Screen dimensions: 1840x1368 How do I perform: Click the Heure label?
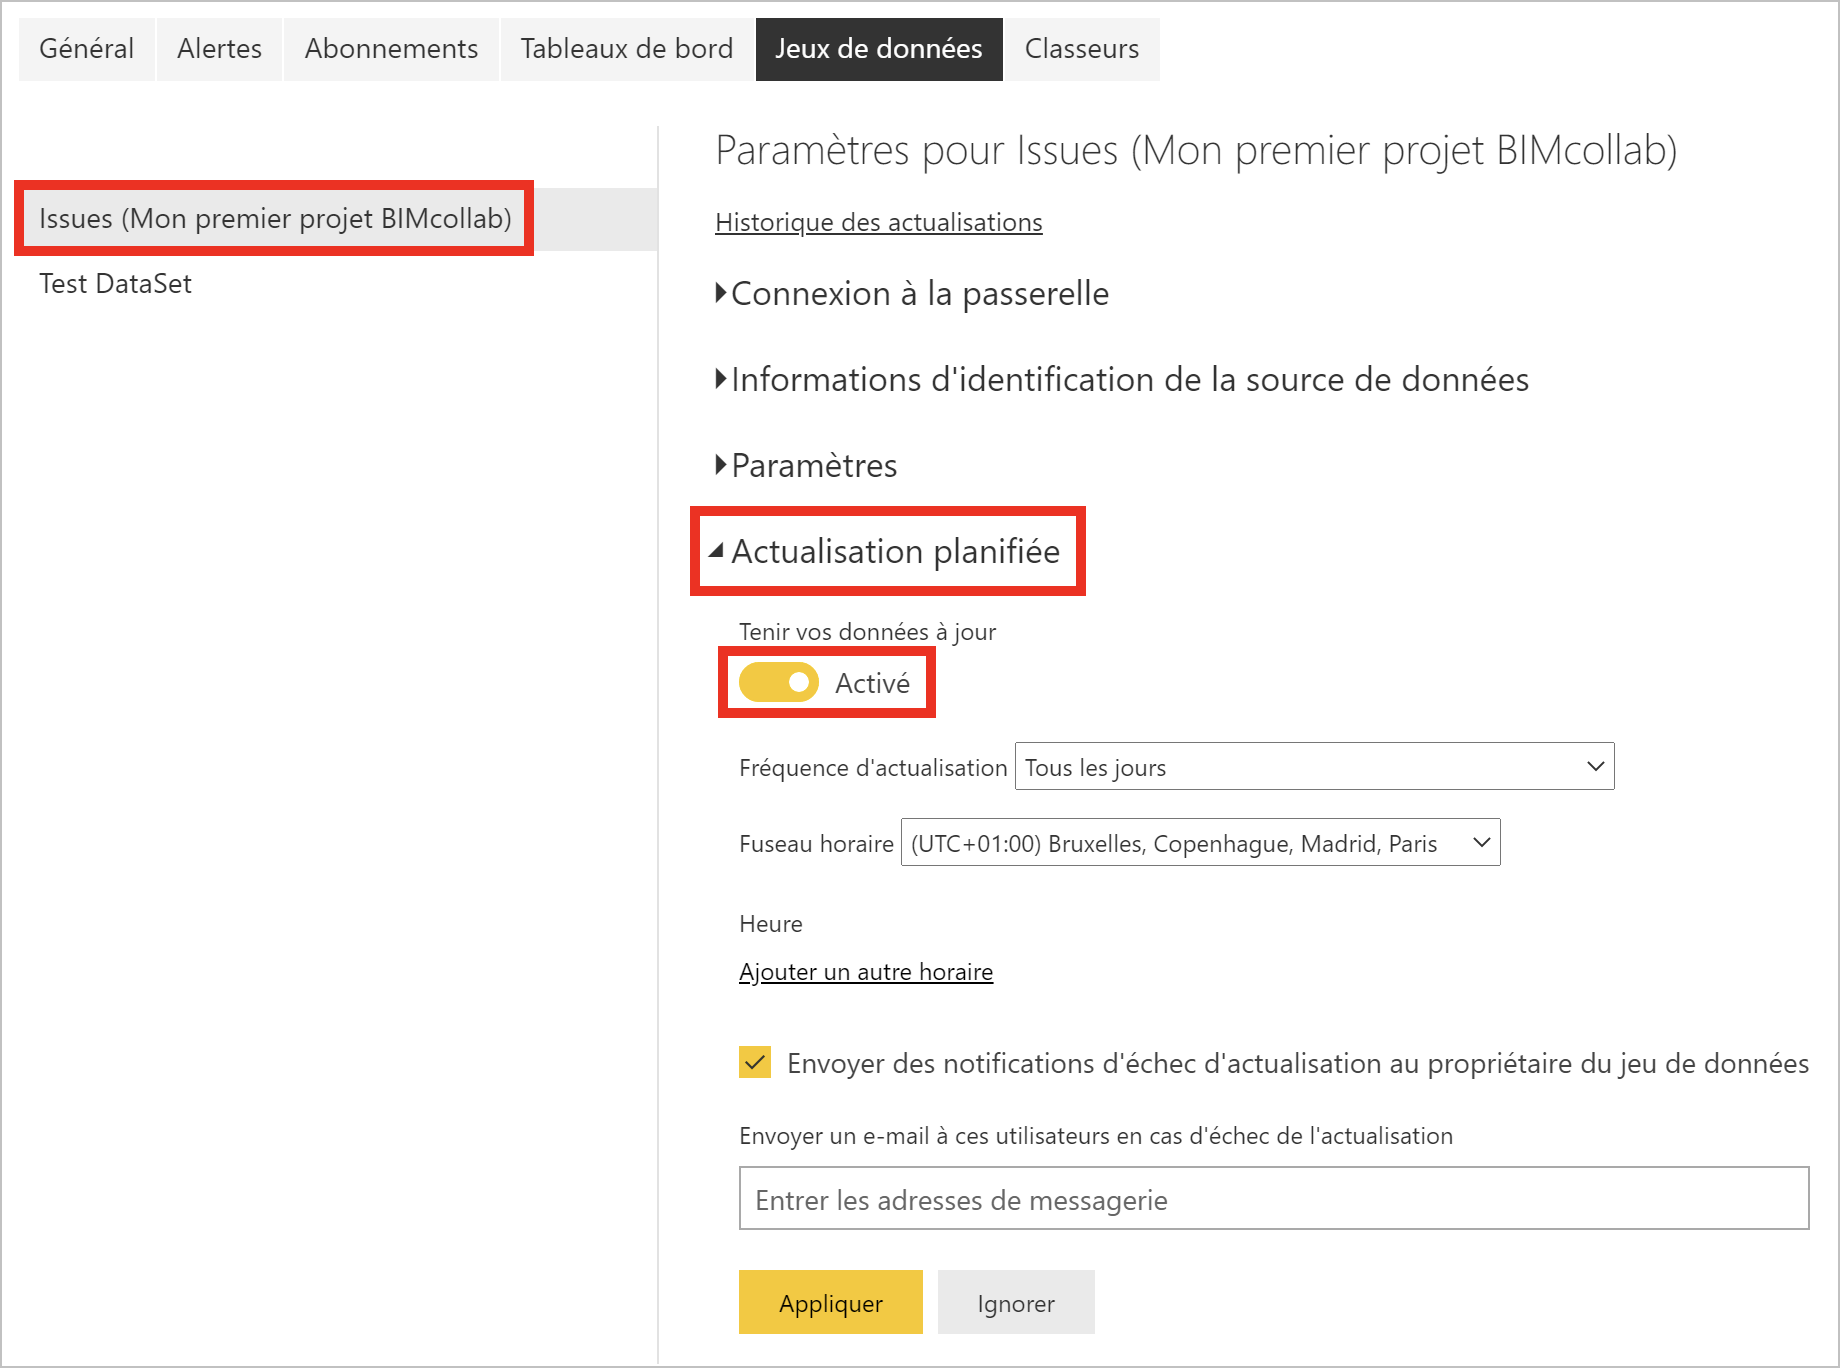[x=771, y=924]
